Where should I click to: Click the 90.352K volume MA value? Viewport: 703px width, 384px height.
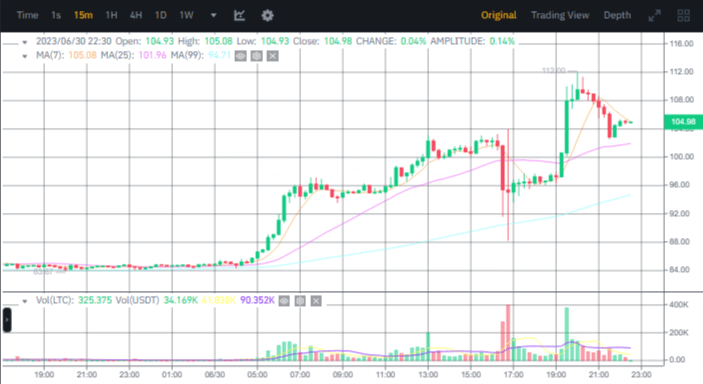coord(257,300)
